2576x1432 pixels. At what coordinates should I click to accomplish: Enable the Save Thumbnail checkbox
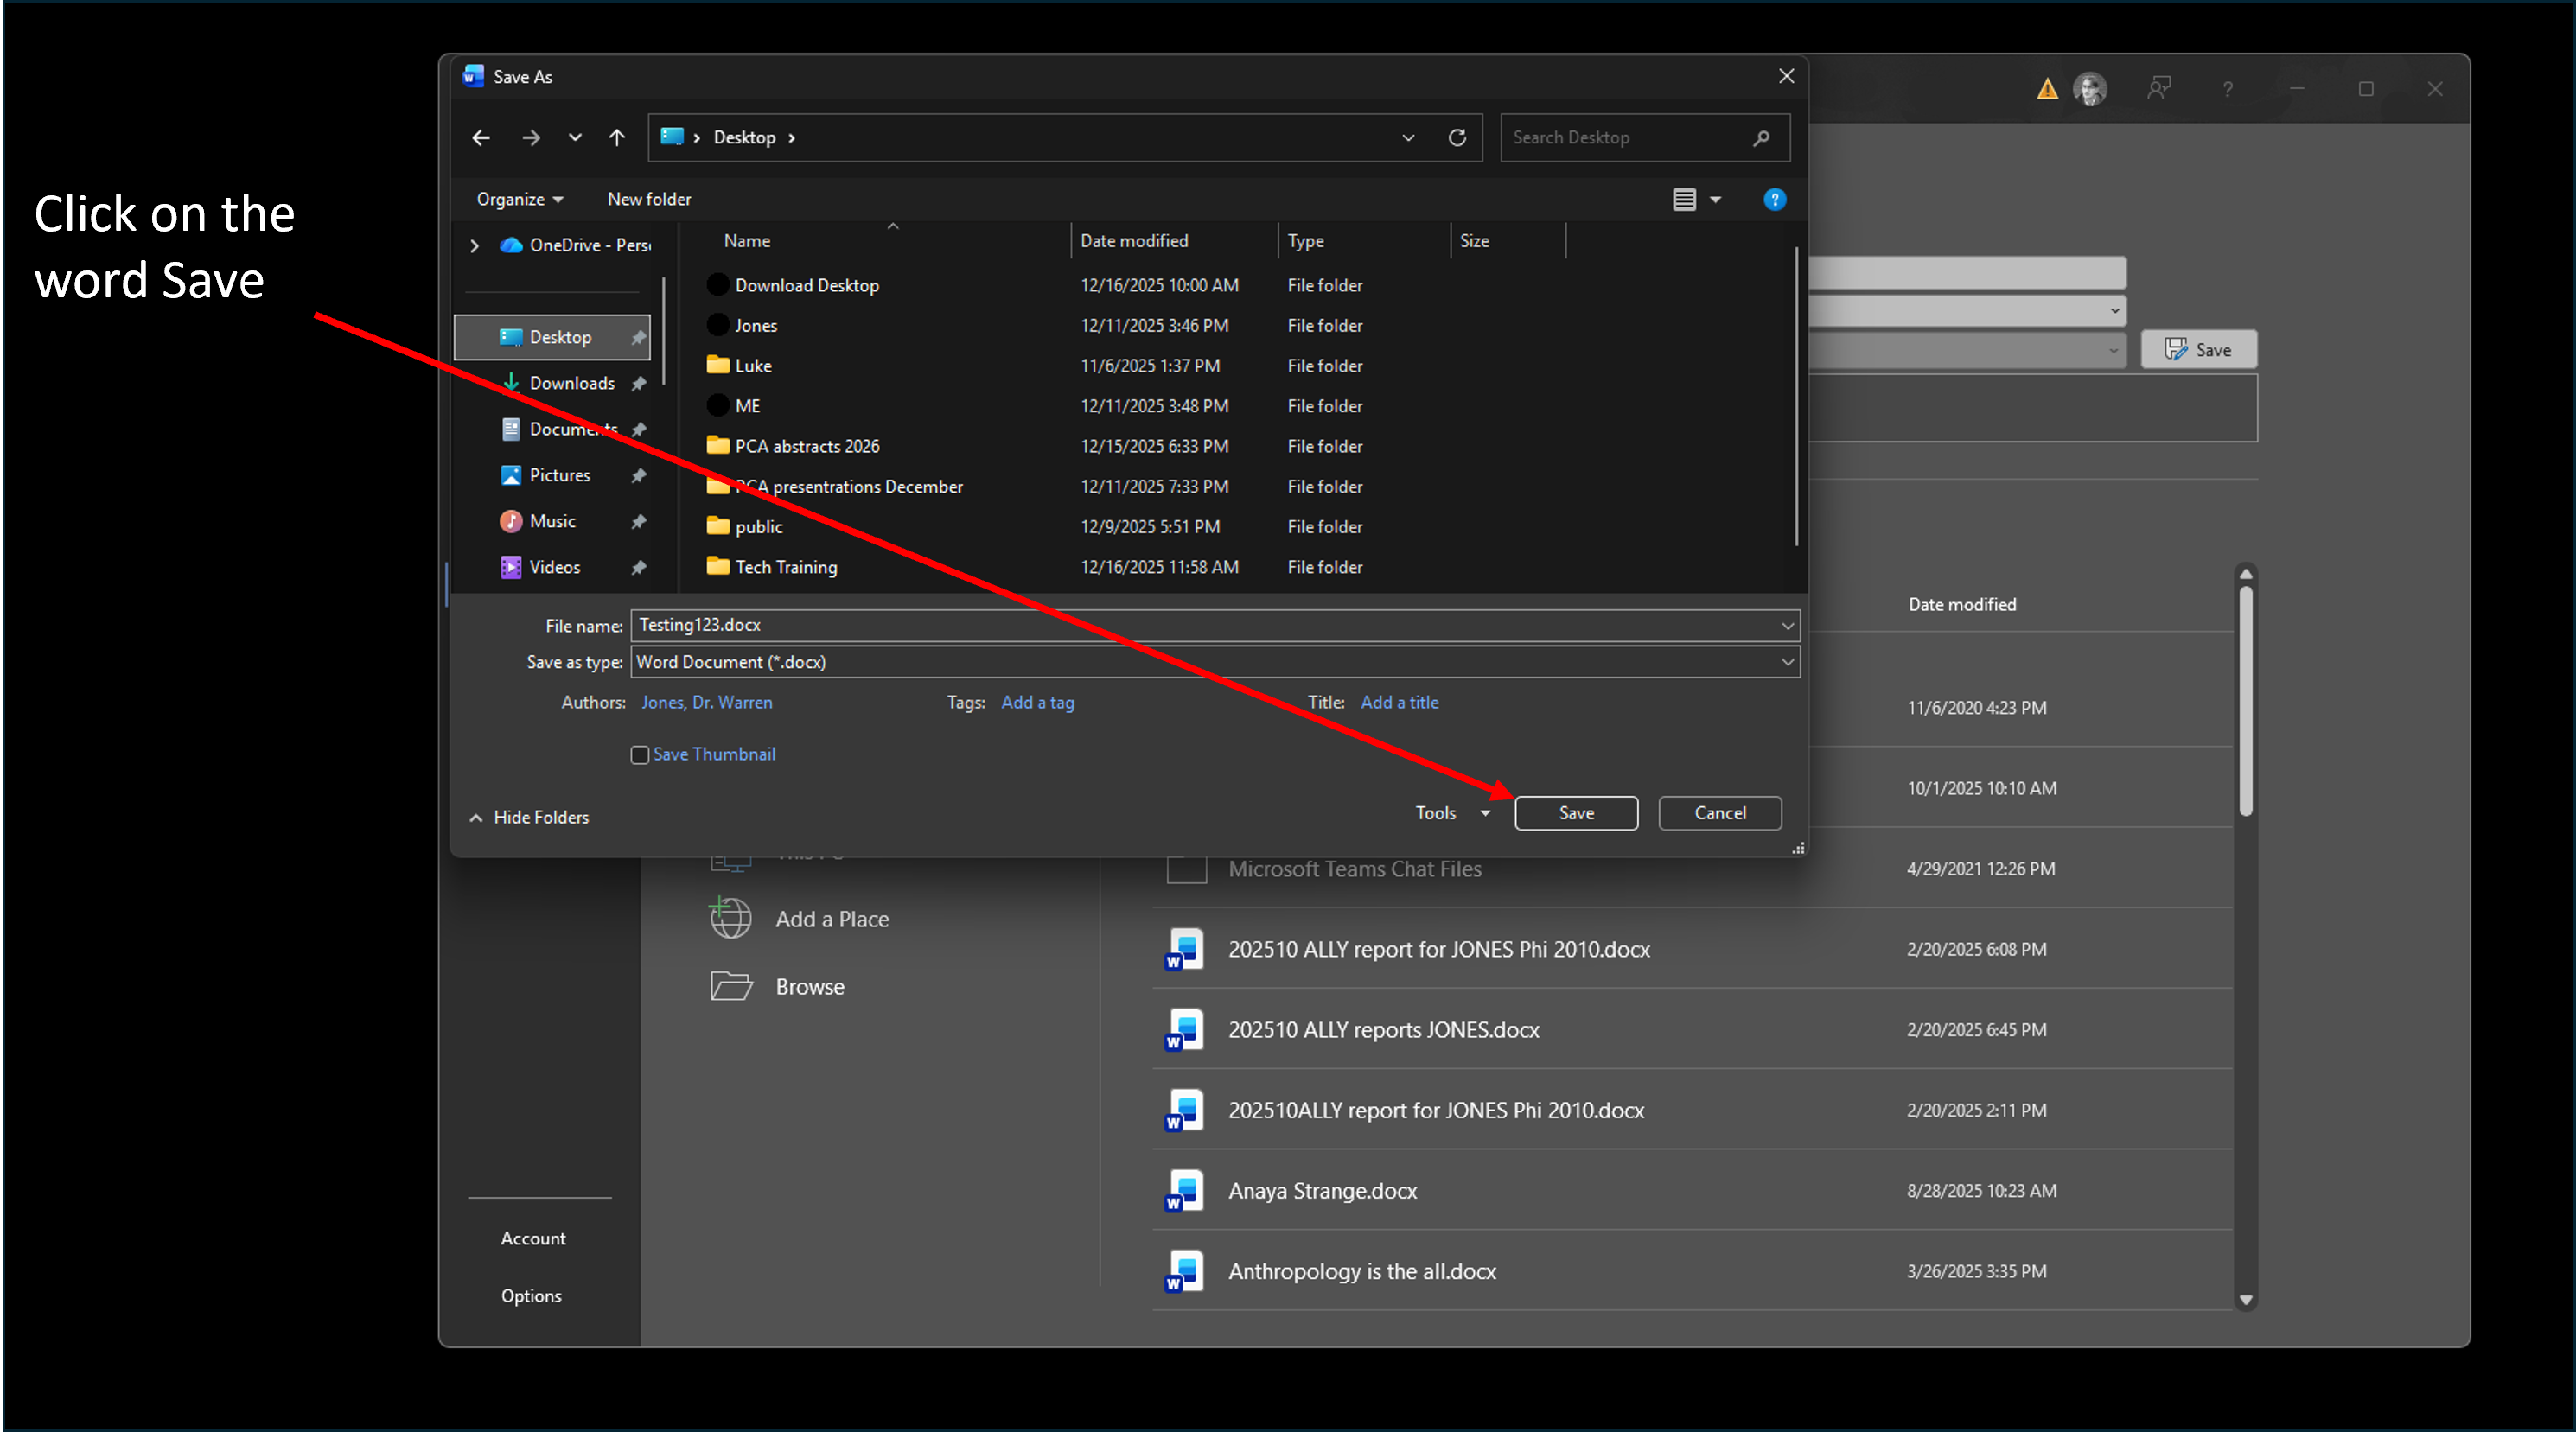click(x=640, y=755)
